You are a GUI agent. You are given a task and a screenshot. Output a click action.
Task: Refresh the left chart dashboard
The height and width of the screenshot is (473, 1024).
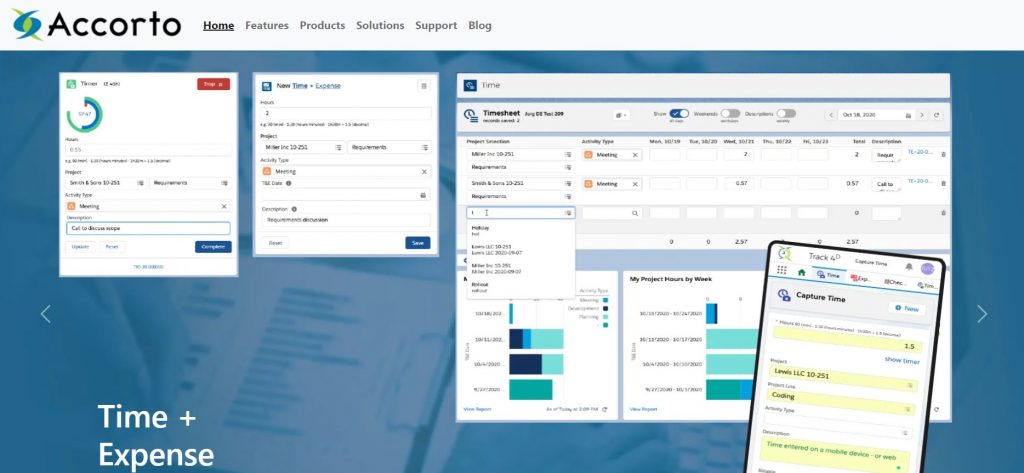click(604, 409)
